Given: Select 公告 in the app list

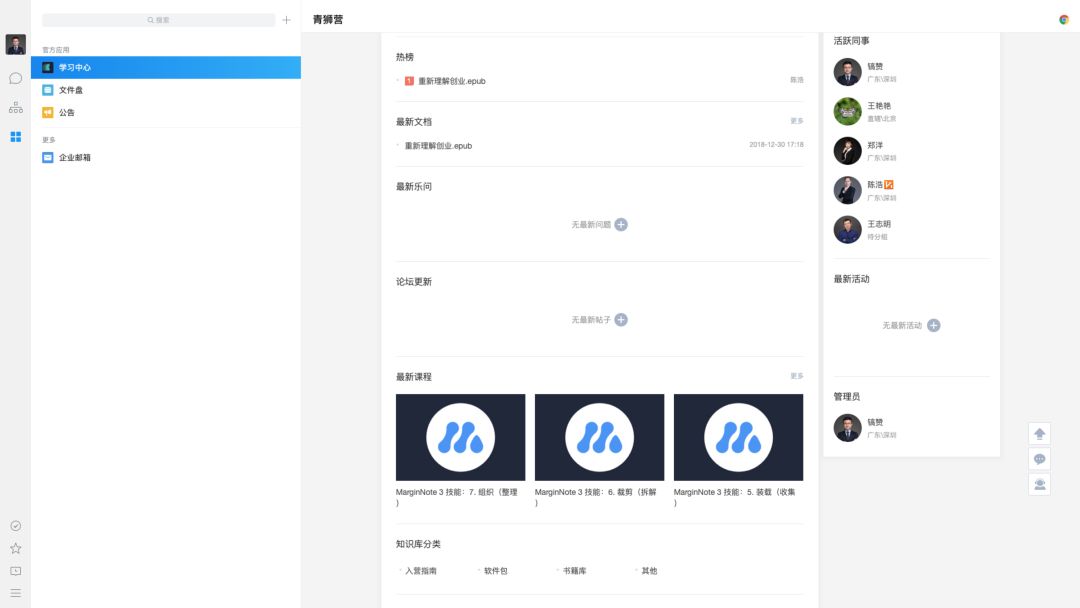Looking at the screenshot, I should [166, 112].
